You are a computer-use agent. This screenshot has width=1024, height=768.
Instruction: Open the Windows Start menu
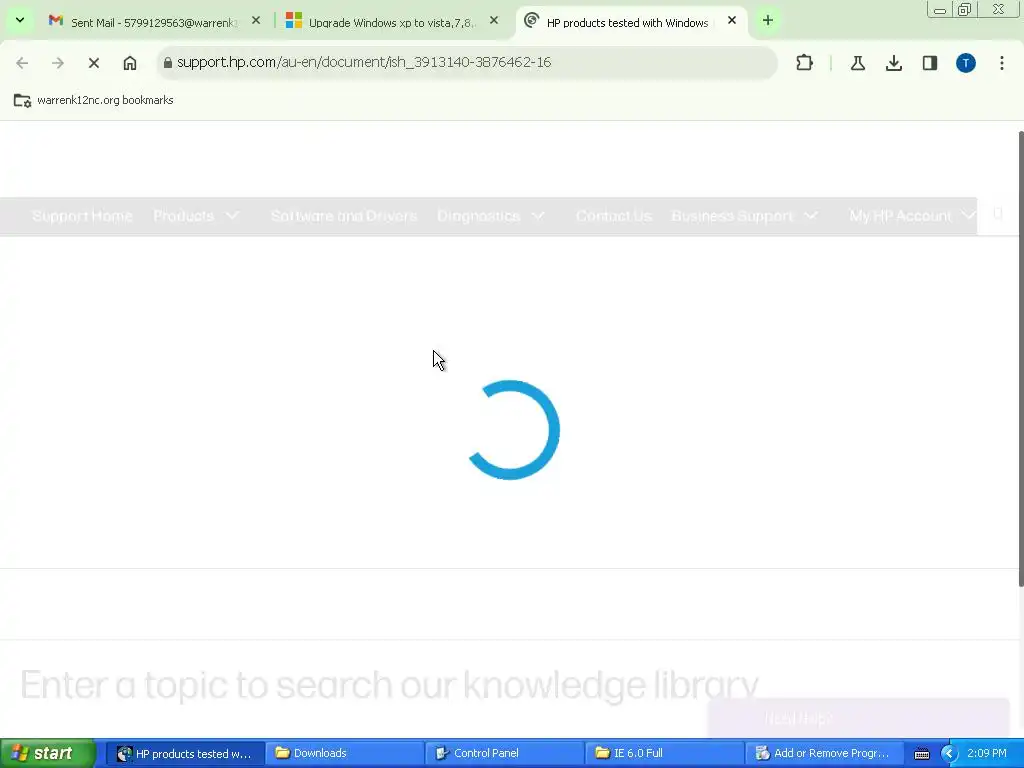pos(48,754)
